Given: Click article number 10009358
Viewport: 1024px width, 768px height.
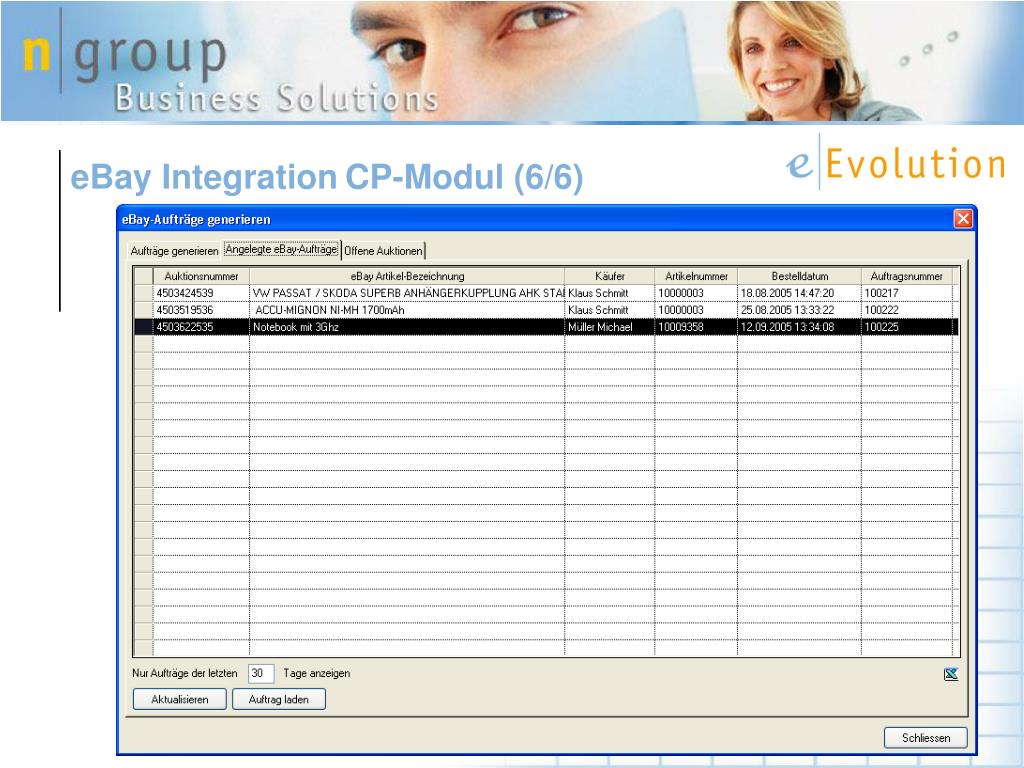Looking at the screenshot, I should (x=696, y=327).
